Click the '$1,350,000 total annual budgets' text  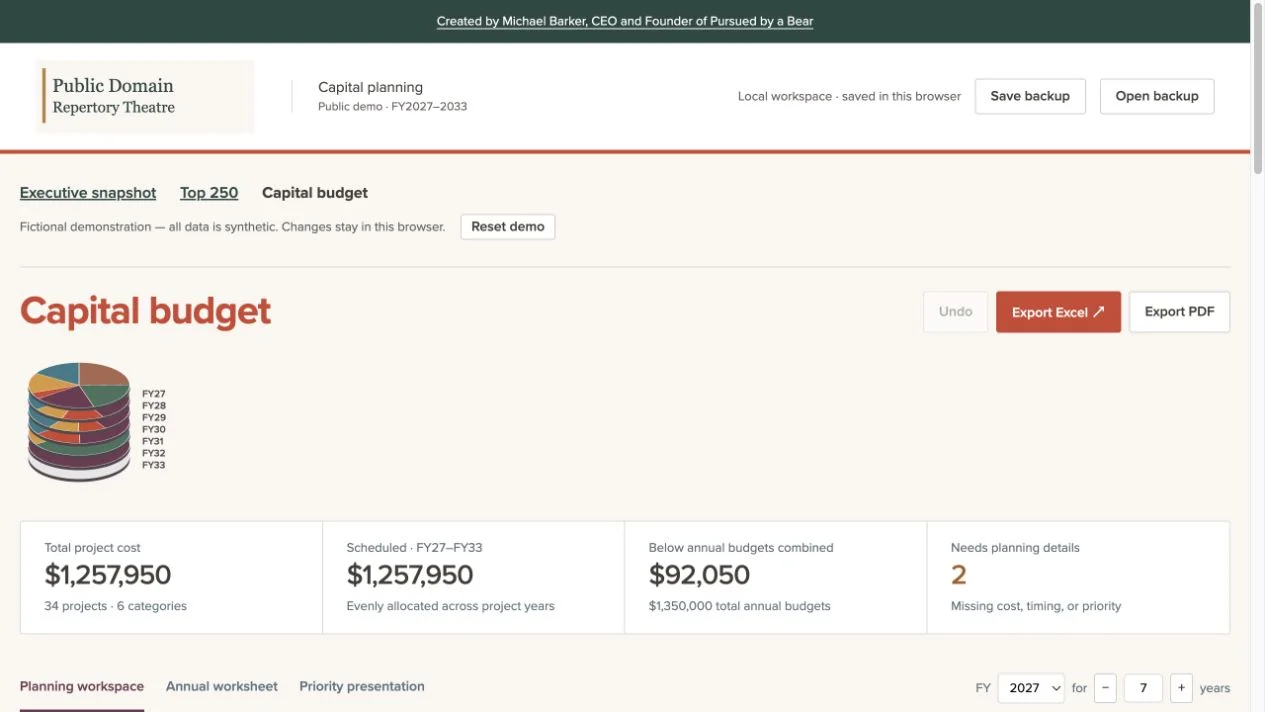pos(739,606)
